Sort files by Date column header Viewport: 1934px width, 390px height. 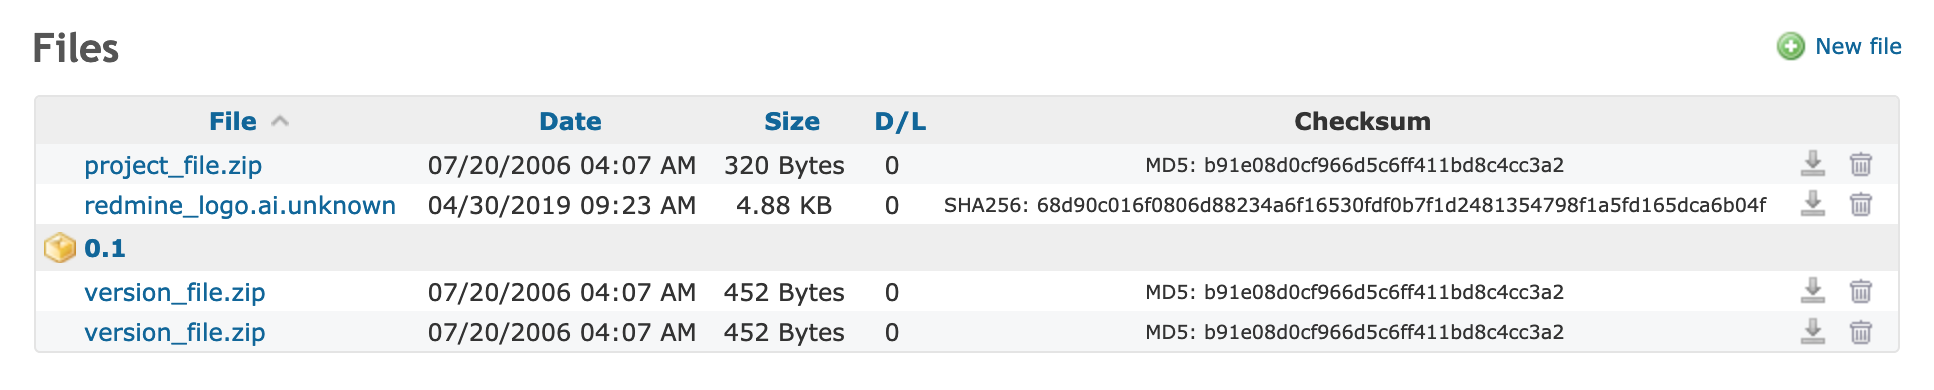tap(570, 121)
